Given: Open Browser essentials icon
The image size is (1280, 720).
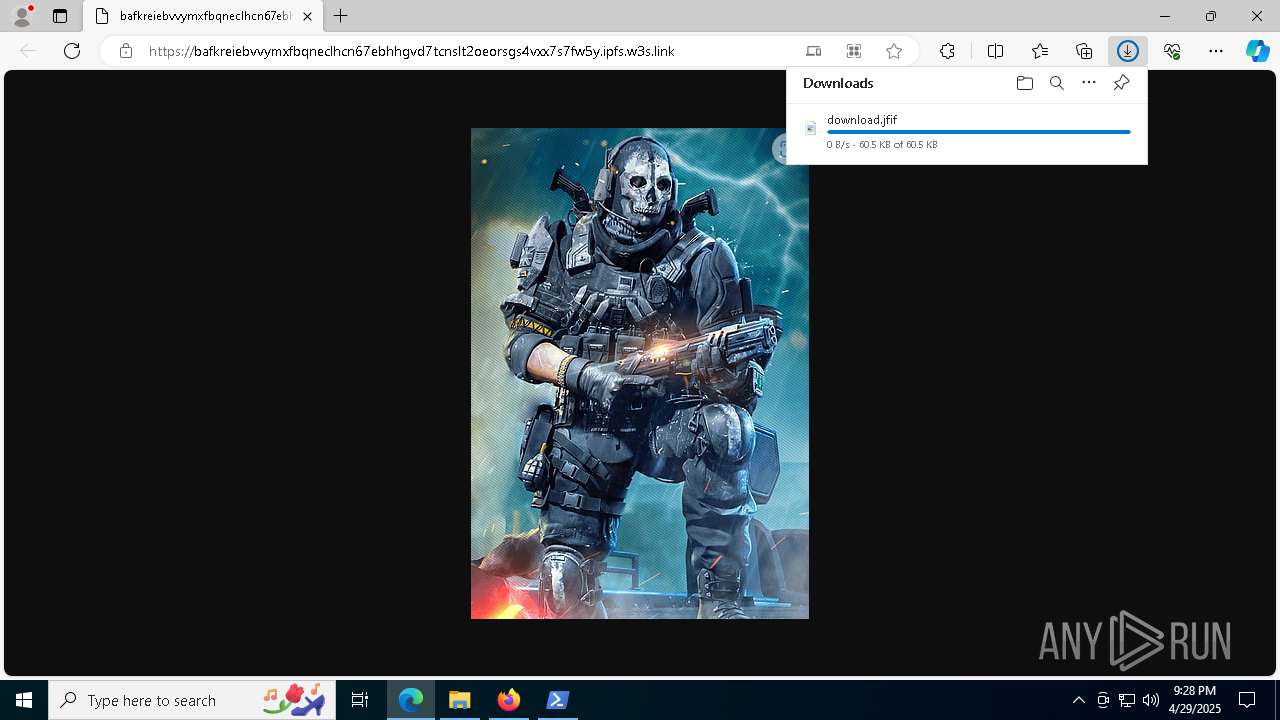Looking at the screenshot, I should pyautogui.click(x=1172, y=51).
